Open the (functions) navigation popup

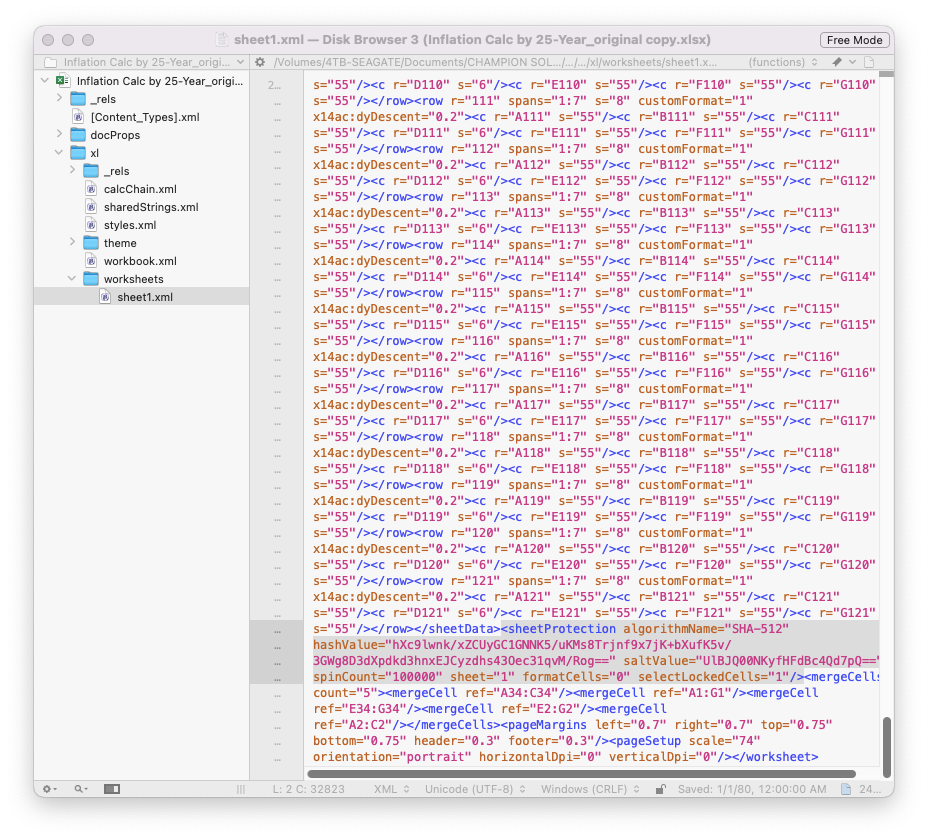[x=782, y=62]
